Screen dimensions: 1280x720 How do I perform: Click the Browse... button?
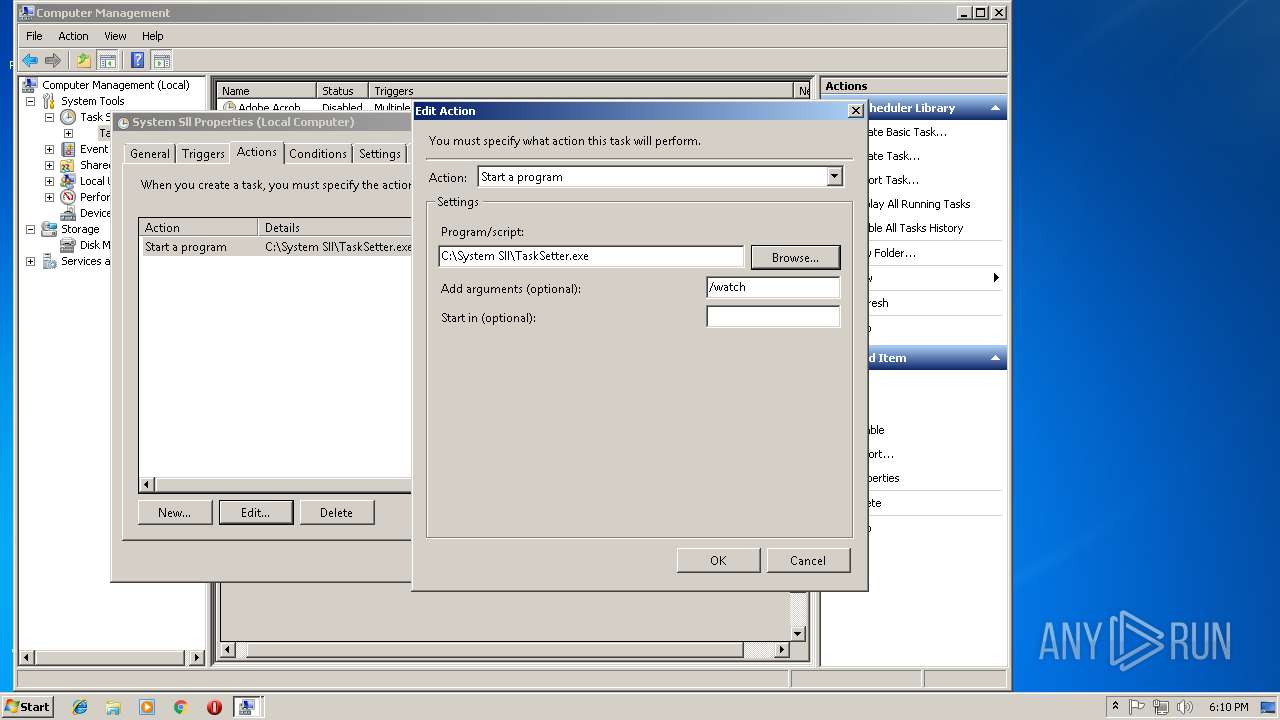point(796,257)
